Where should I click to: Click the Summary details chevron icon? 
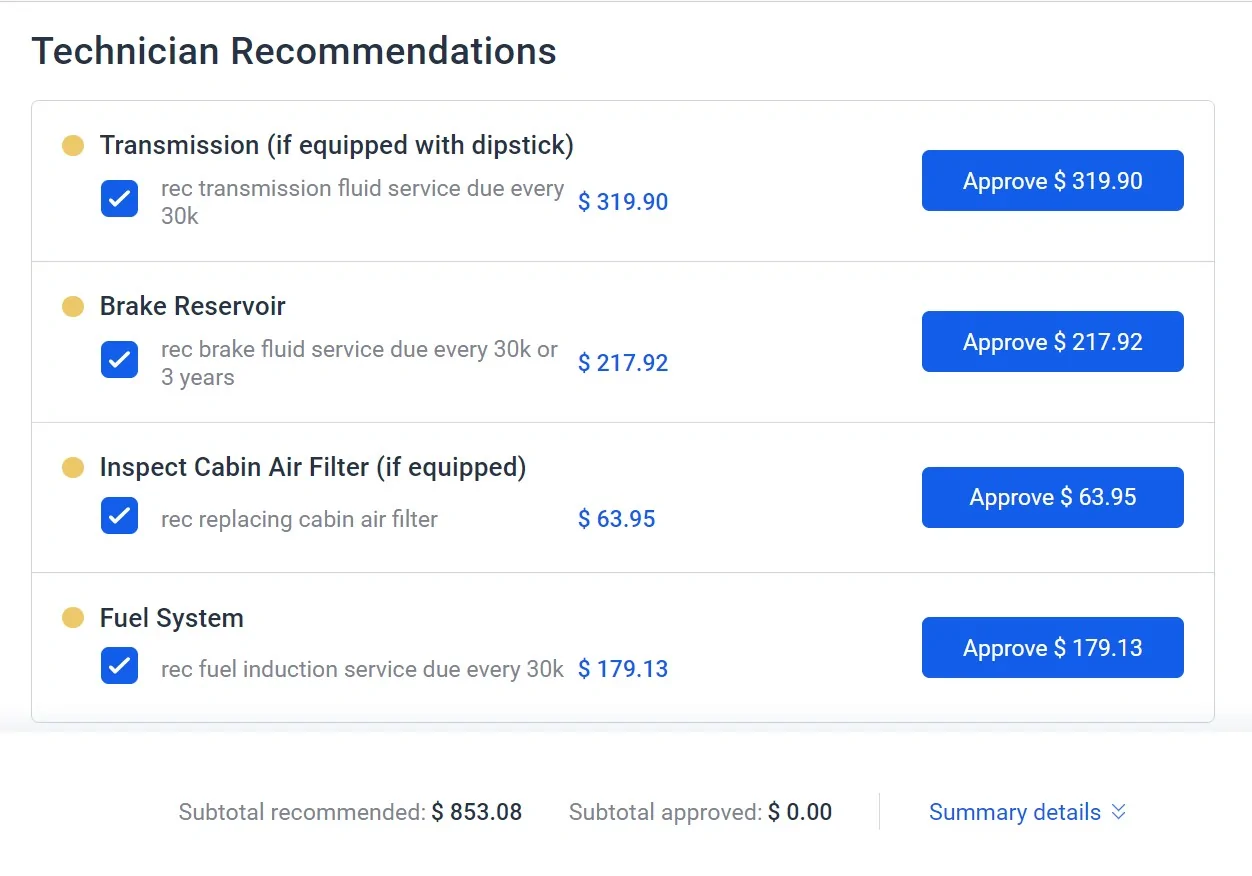pos(1118,812)
